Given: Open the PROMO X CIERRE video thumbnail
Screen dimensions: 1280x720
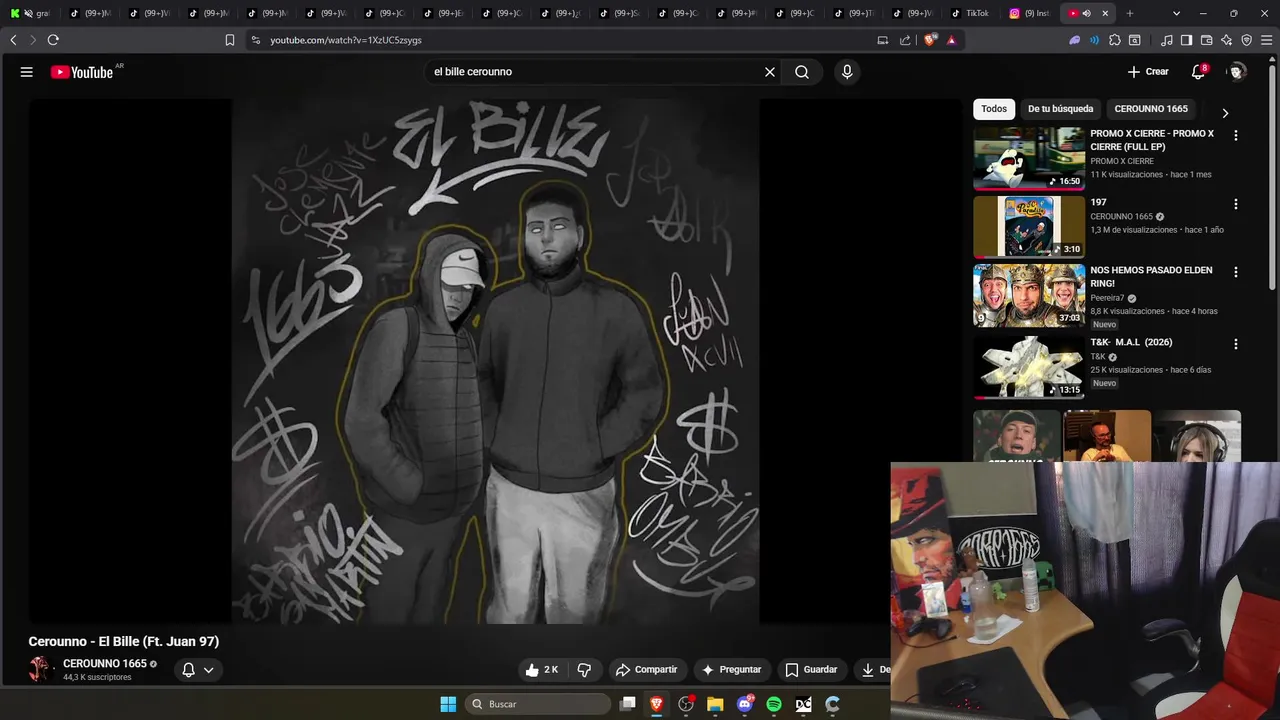Looking at the screenshot, I should (1029, 158).
